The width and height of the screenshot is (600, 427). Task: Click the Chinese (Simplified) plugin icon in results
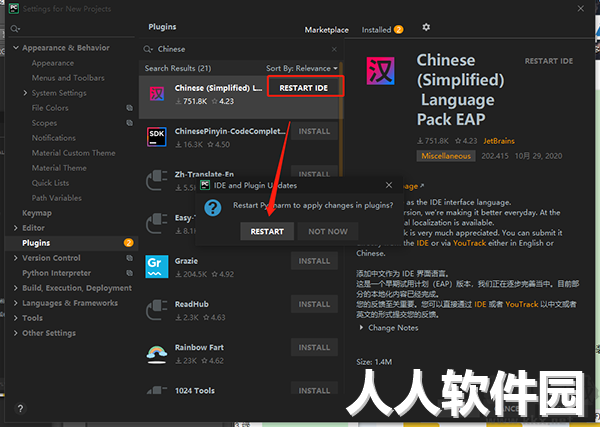pos(157,93)
